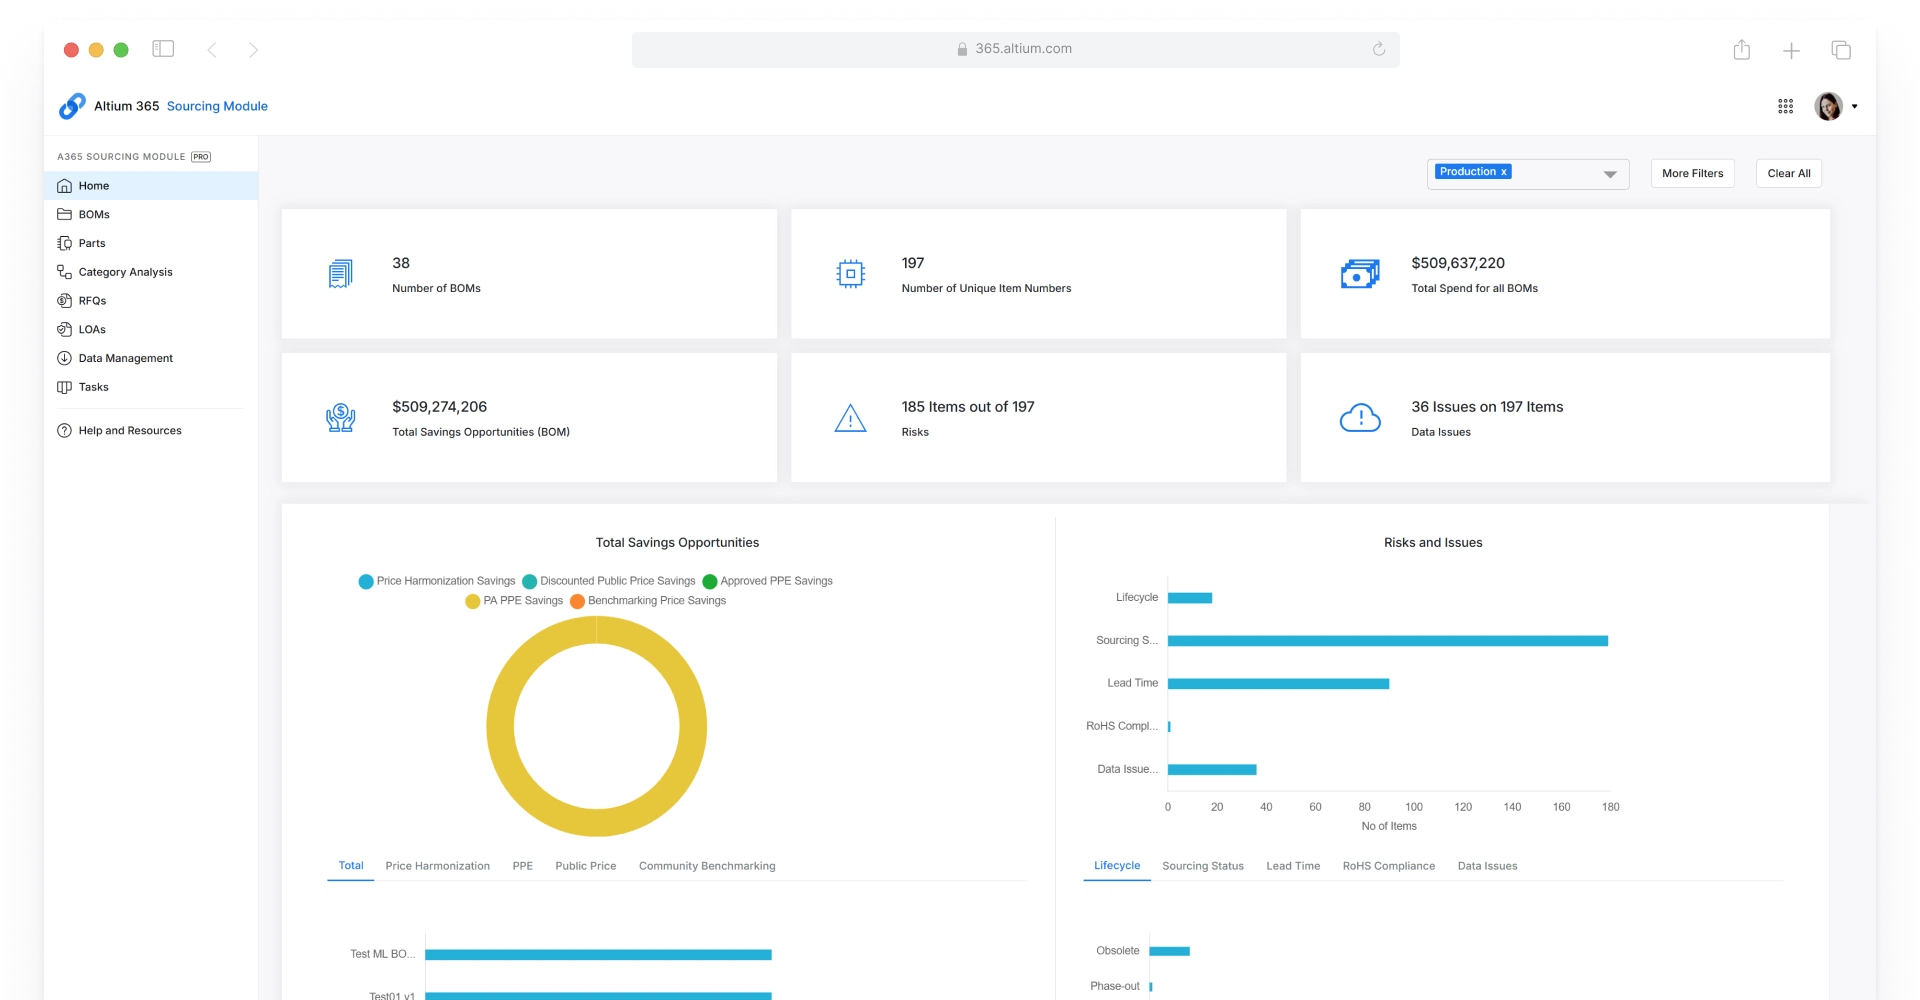Open the user account menu caret

tap(1855, 106)
